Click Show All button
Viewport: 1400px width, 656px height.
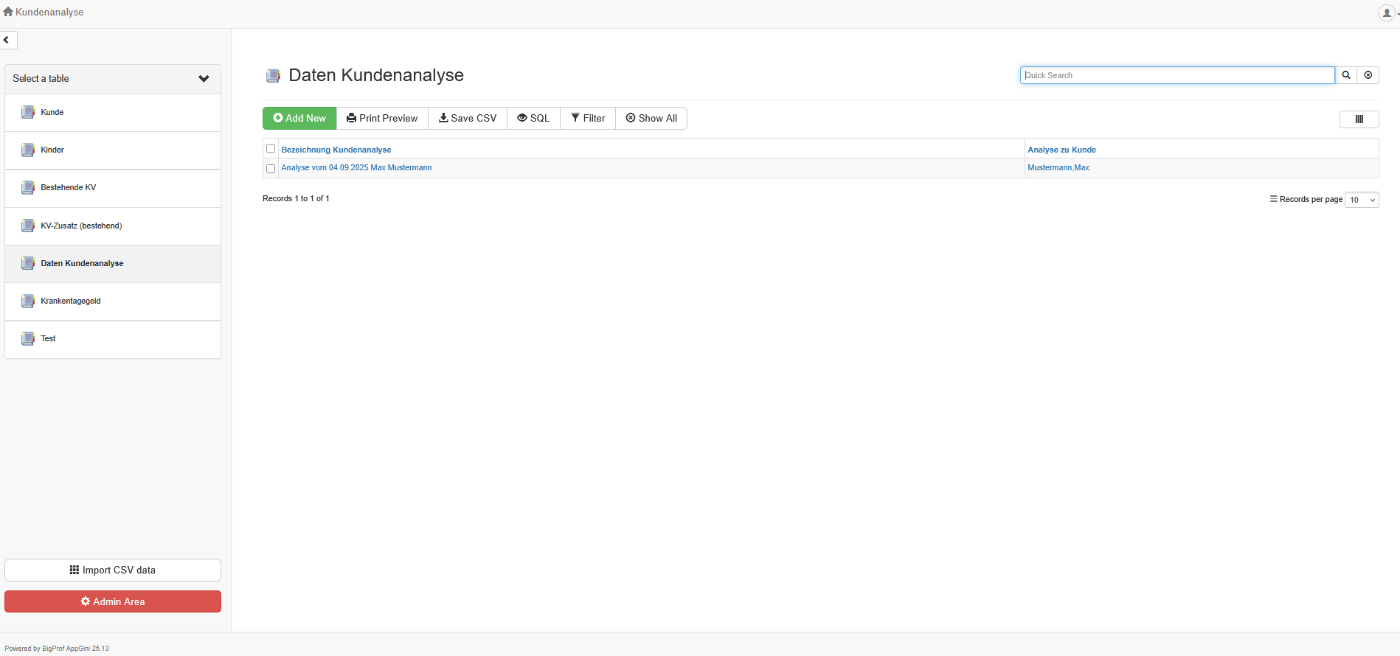(x=651, y=118)
